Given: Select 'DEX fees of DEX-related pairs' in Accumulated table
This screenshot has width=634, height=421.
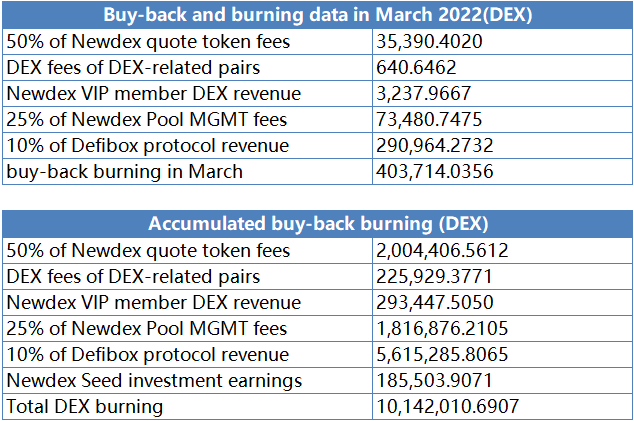Looking at the screenshot, I should pos(133,277).
